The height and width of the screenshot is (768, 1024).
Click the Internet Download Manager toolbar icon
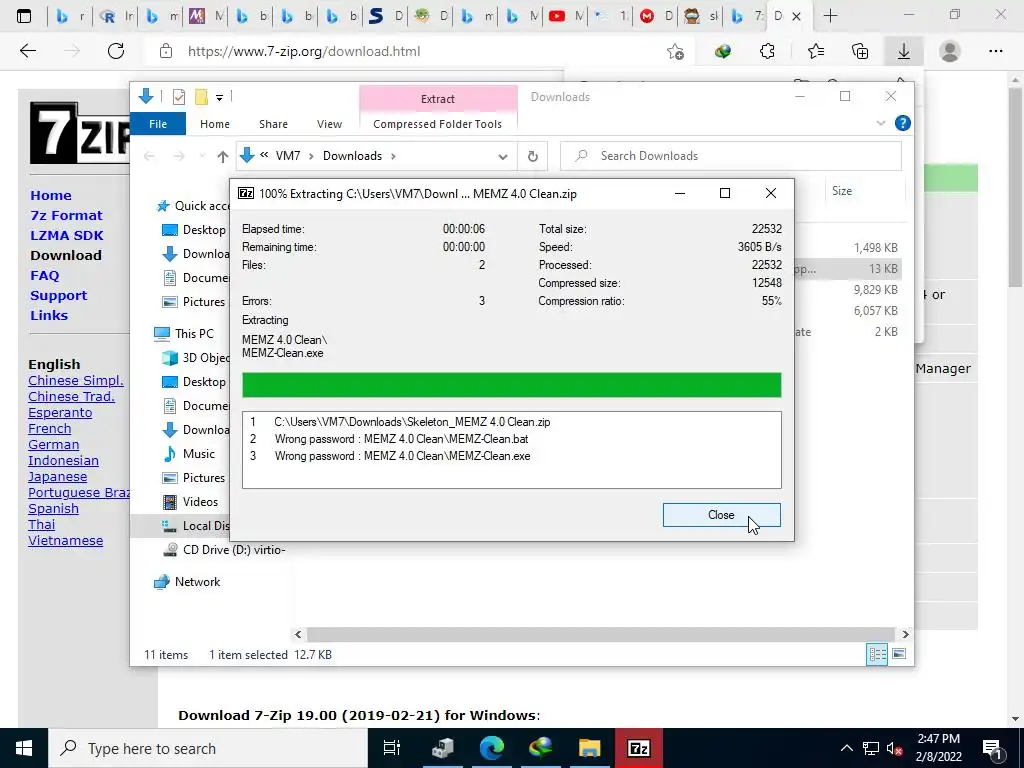722,51
